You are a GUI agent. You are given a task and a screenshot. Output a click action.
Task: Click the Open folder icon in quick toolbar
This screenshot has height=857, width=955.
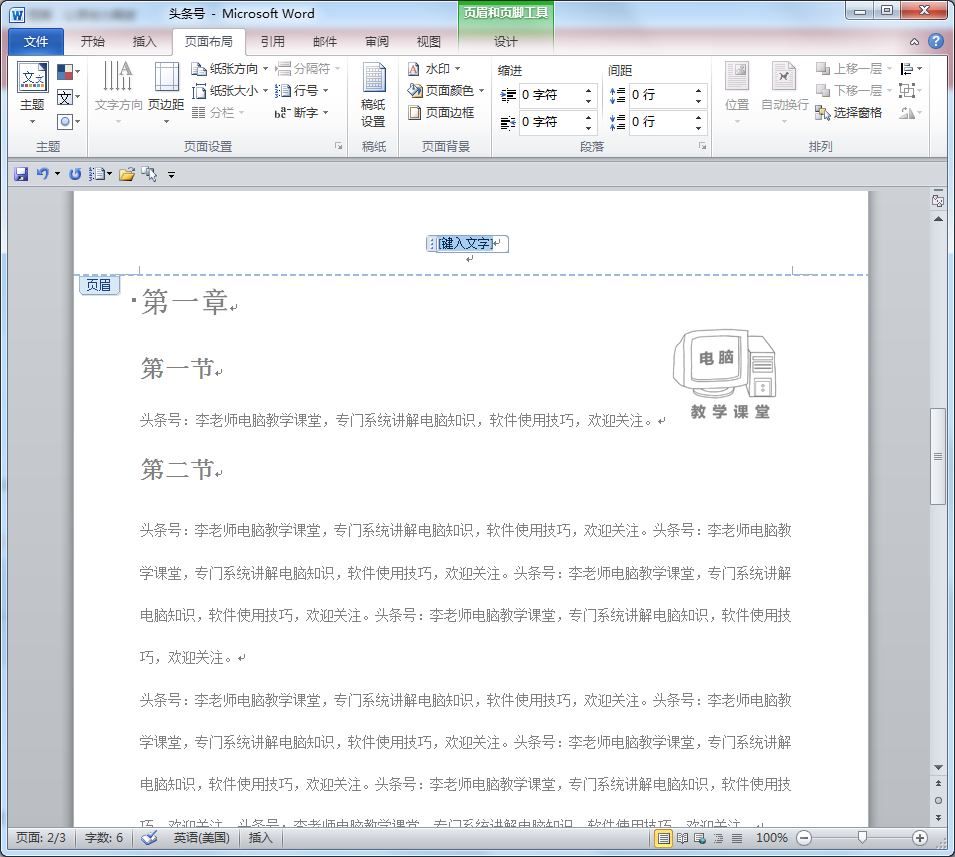[127, 174]
